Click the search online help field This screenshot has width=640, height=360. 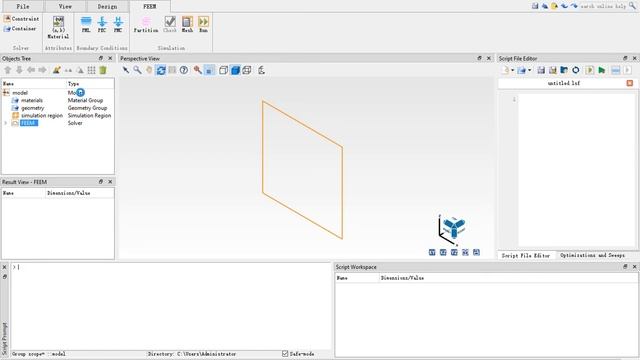point(603,6)
